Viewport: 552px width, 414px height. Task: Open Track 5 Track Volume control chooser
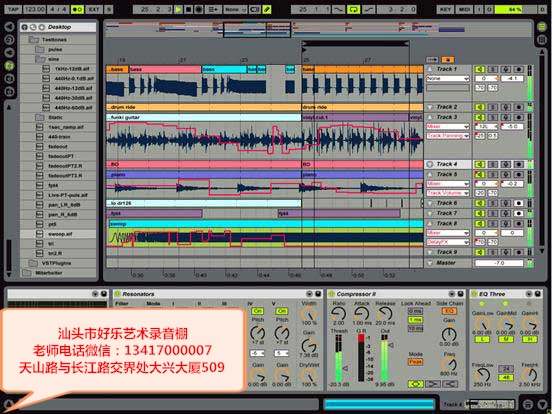tap(447, 193)
